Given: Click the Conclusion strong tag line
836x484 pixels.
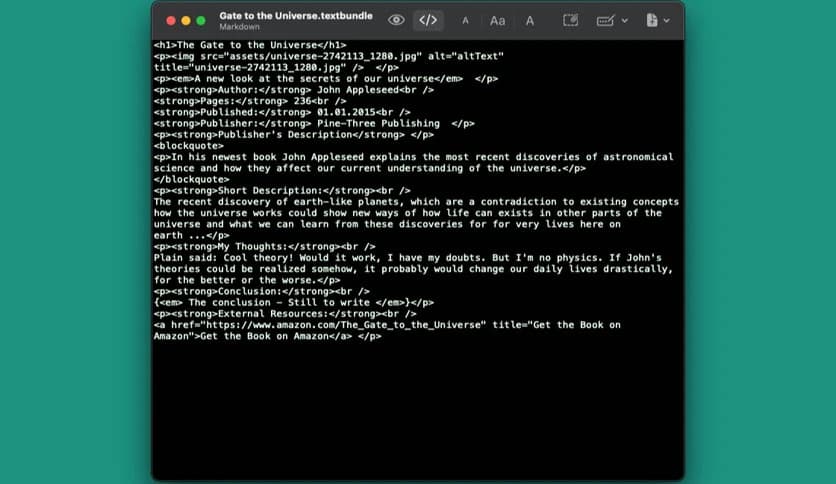Looking at the screenshot, I should click(x=262, y=292).
